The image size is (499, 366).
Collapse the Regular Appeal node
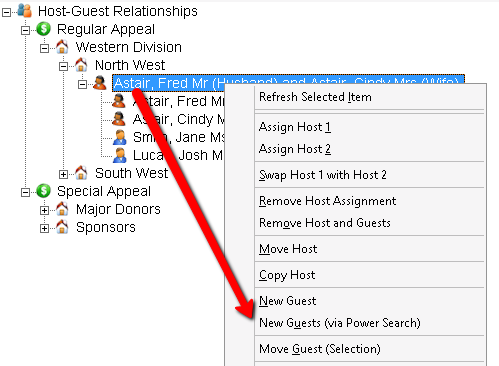point(25,30)
